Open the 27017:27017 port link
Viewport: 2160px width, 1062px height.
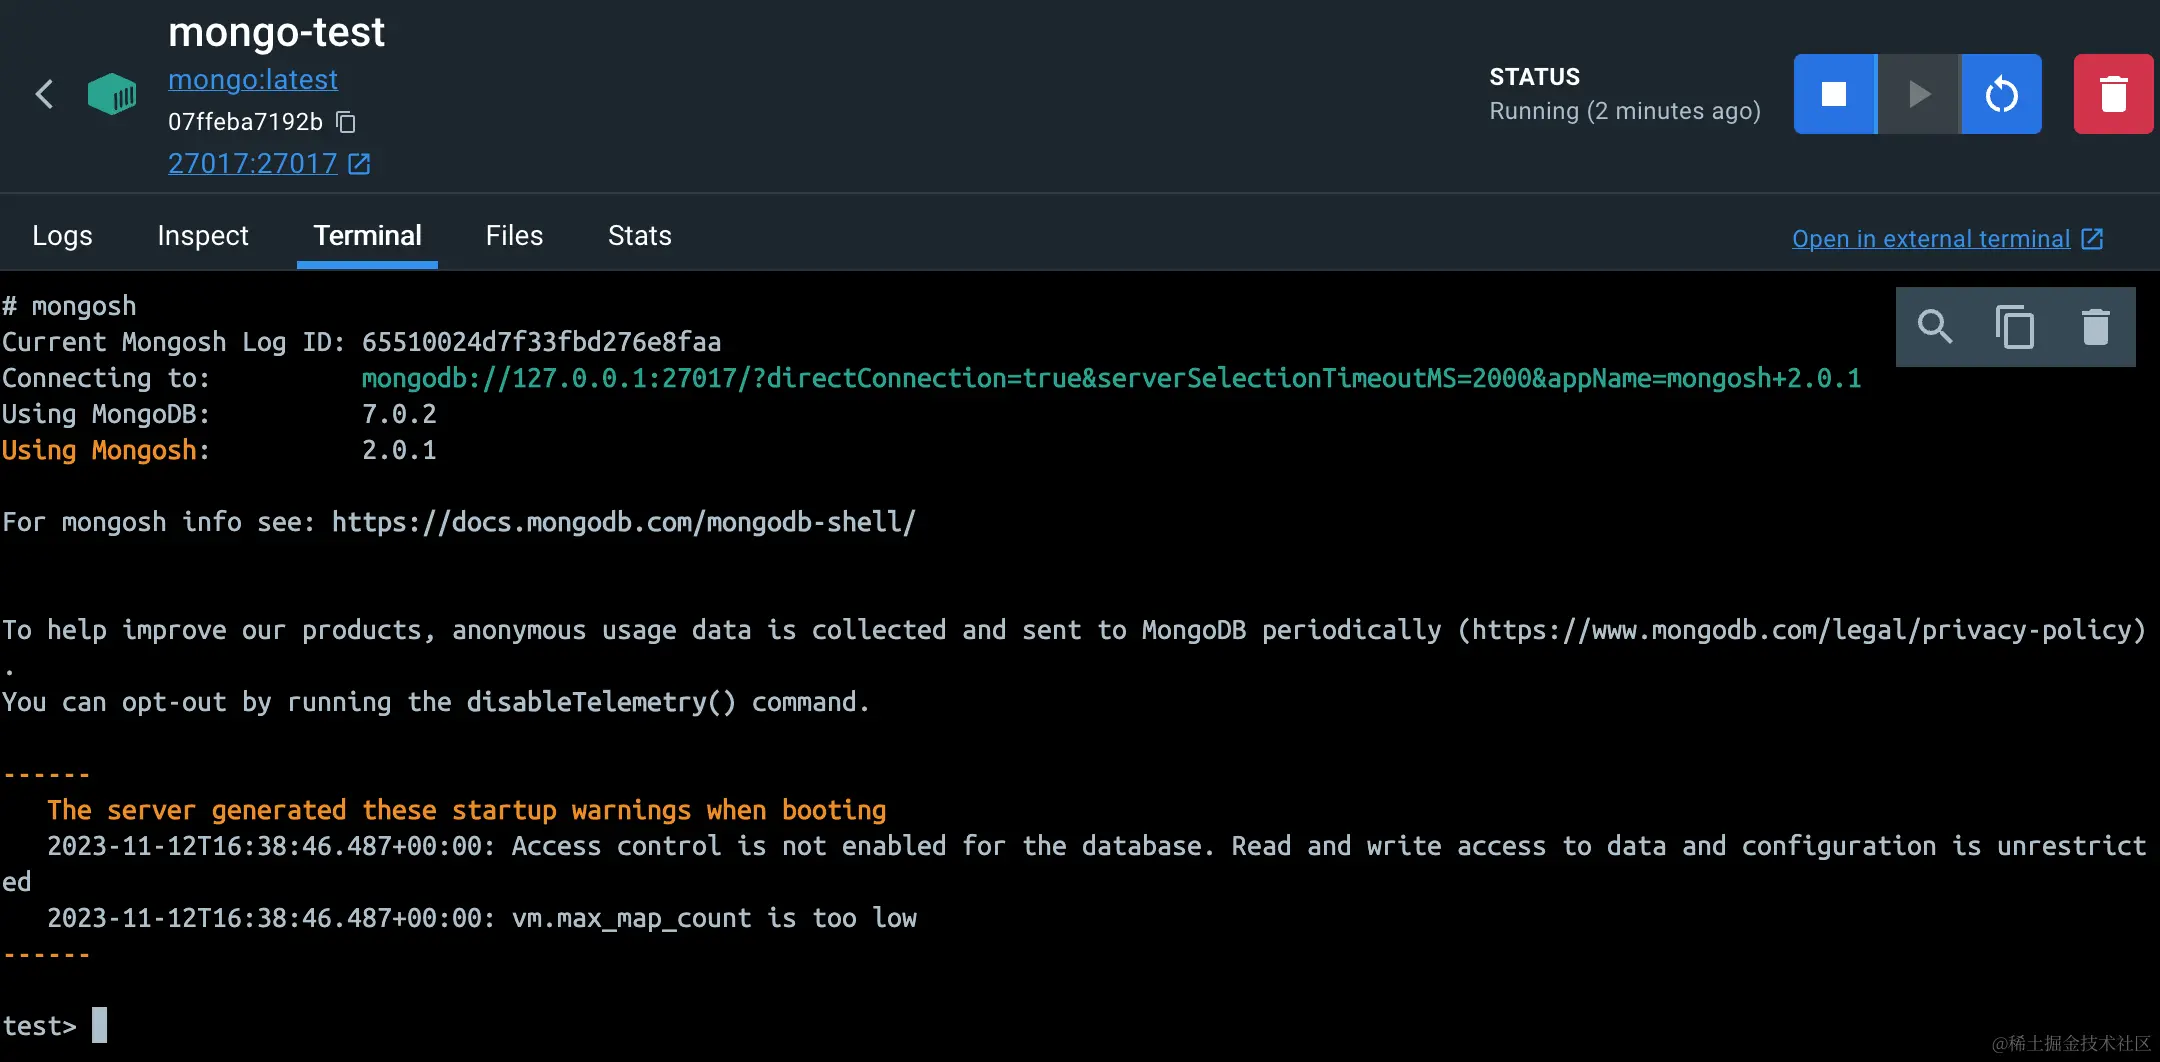253,163
